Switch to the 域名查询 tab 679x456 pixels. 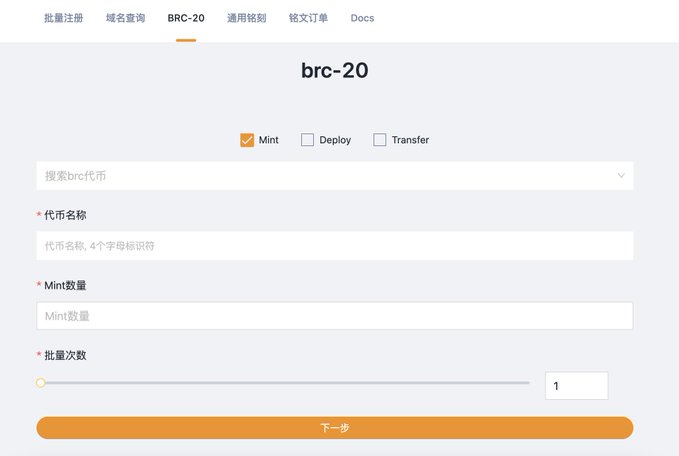coord(125,18)
